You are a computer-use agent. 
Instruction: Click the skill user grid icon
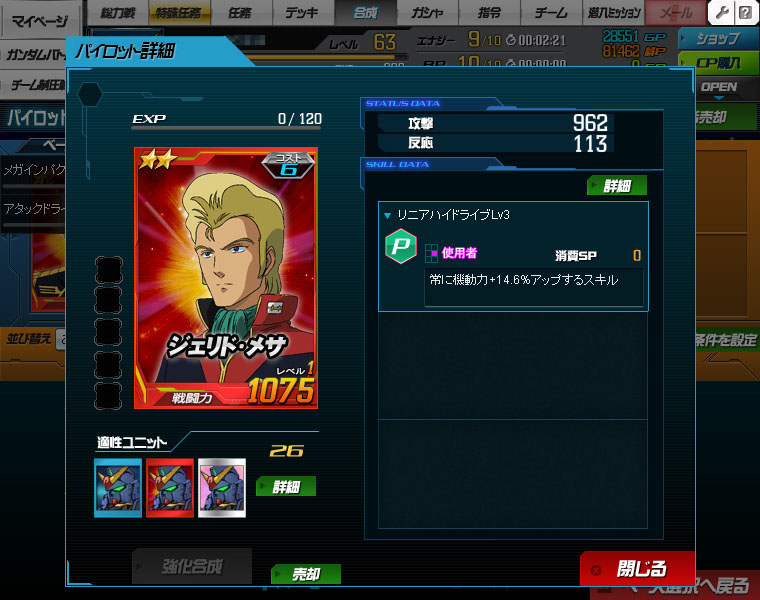[x=431, y=253]
